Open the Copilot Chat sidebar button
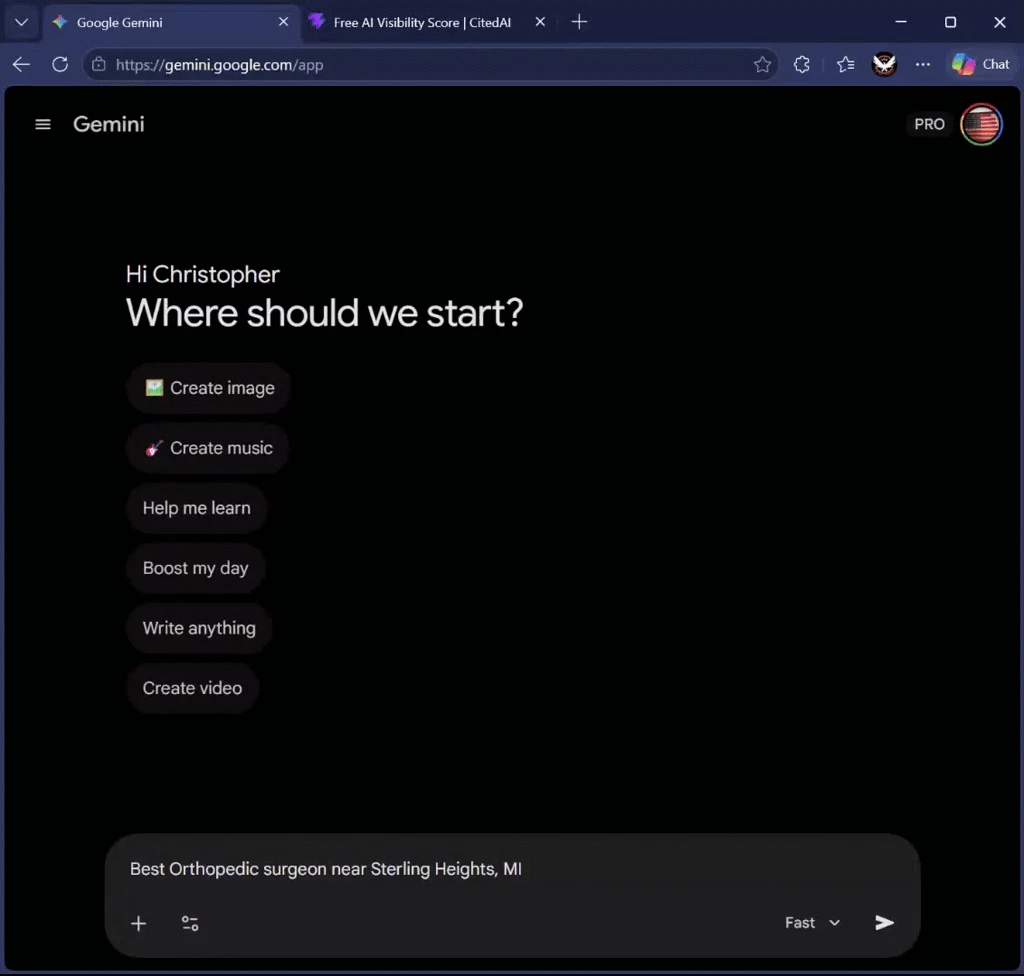This screenshot has width=1024, height=976. (x=981, y=65)
